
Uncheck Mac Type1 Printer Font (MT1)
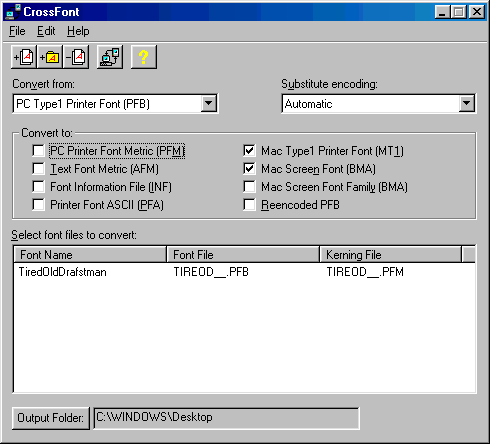pyautogui.click(x=249, y=151)
